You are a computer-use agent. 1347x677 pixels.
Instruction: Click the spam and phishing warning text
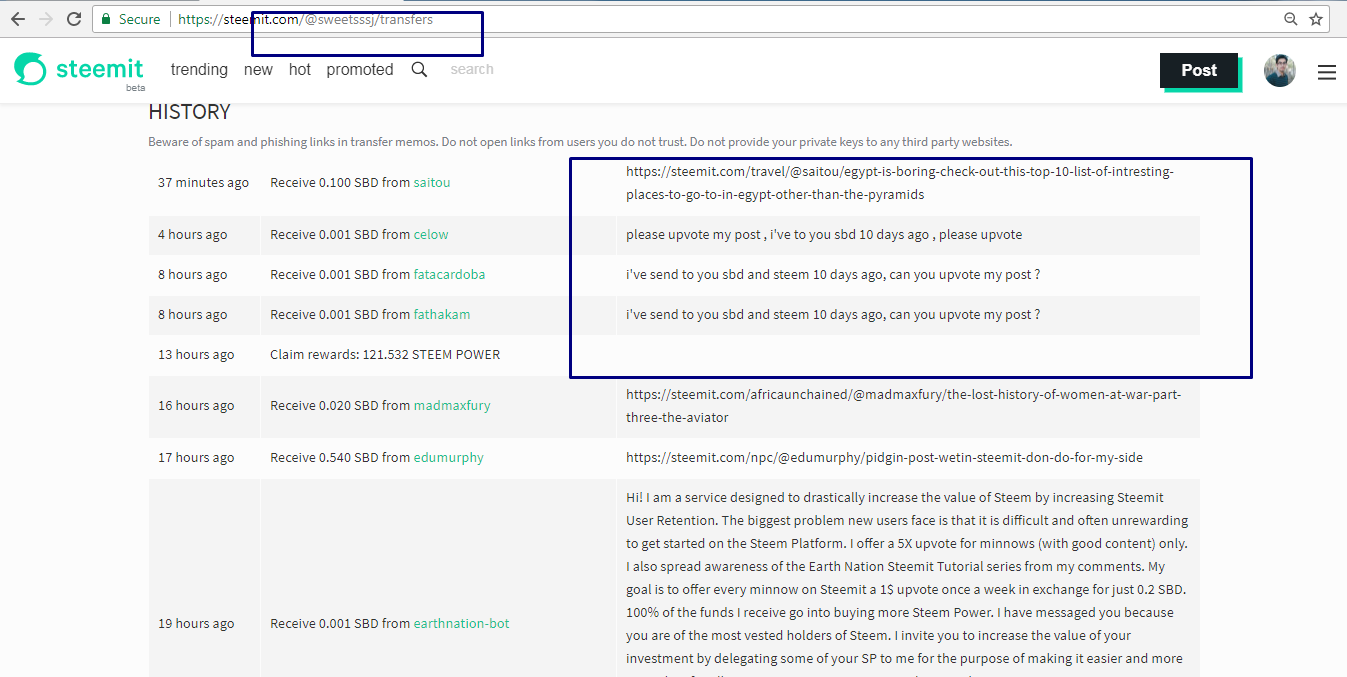point(580,142)
